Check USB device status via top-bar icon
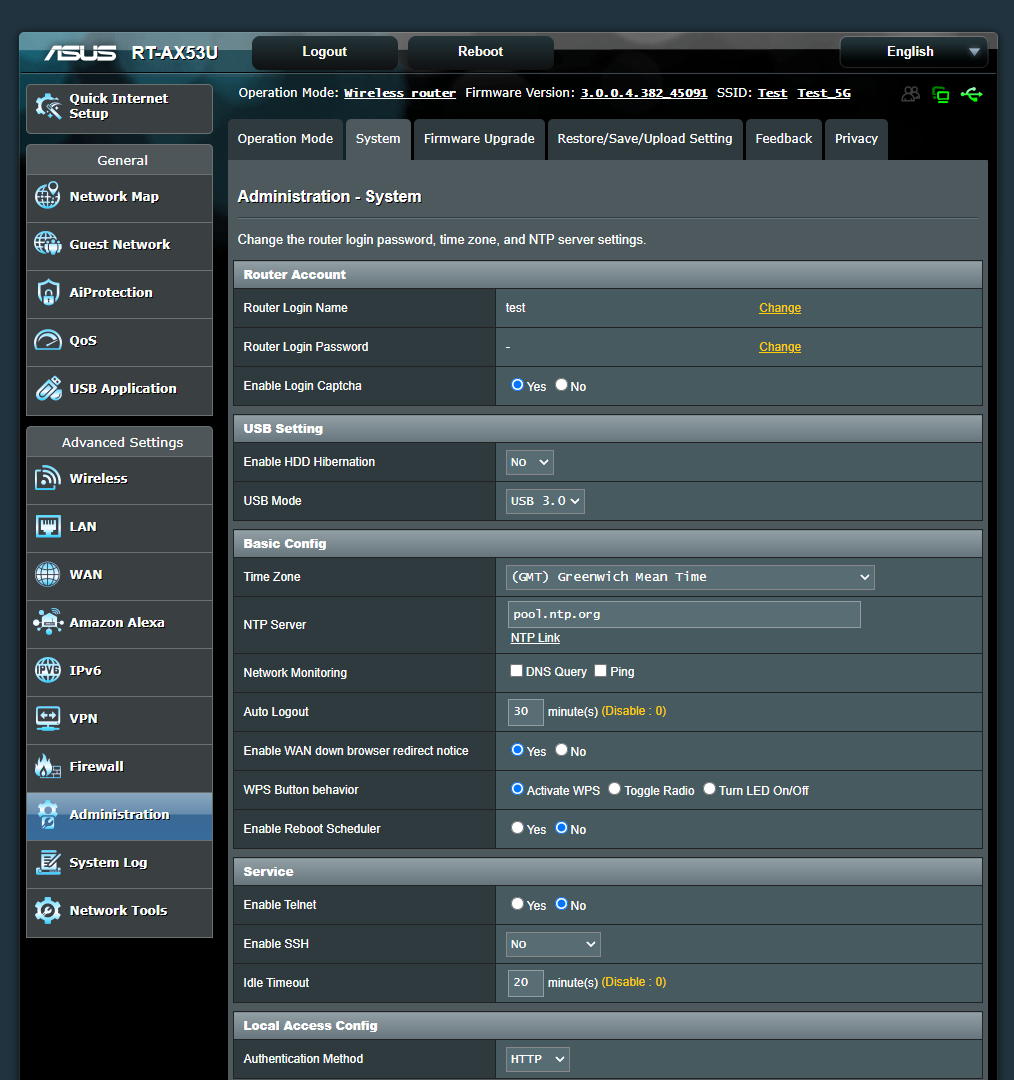 pos(971,94)
